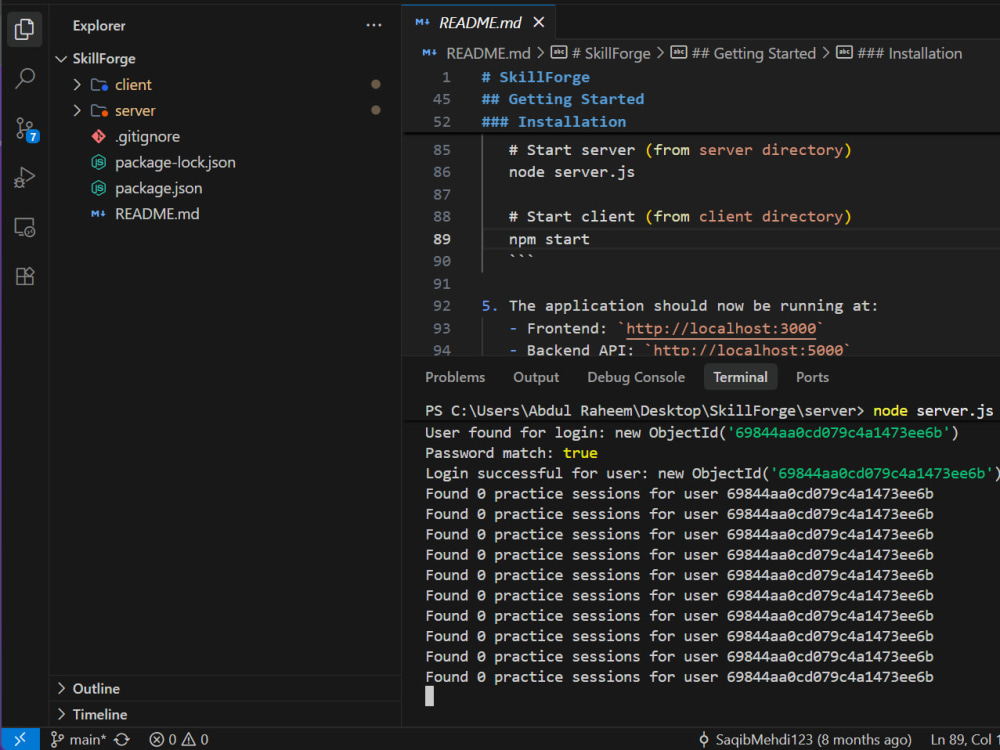Click the server folder icon
Image resolution: width=1000 pixels, height=750 pixels.
point(99,111)
